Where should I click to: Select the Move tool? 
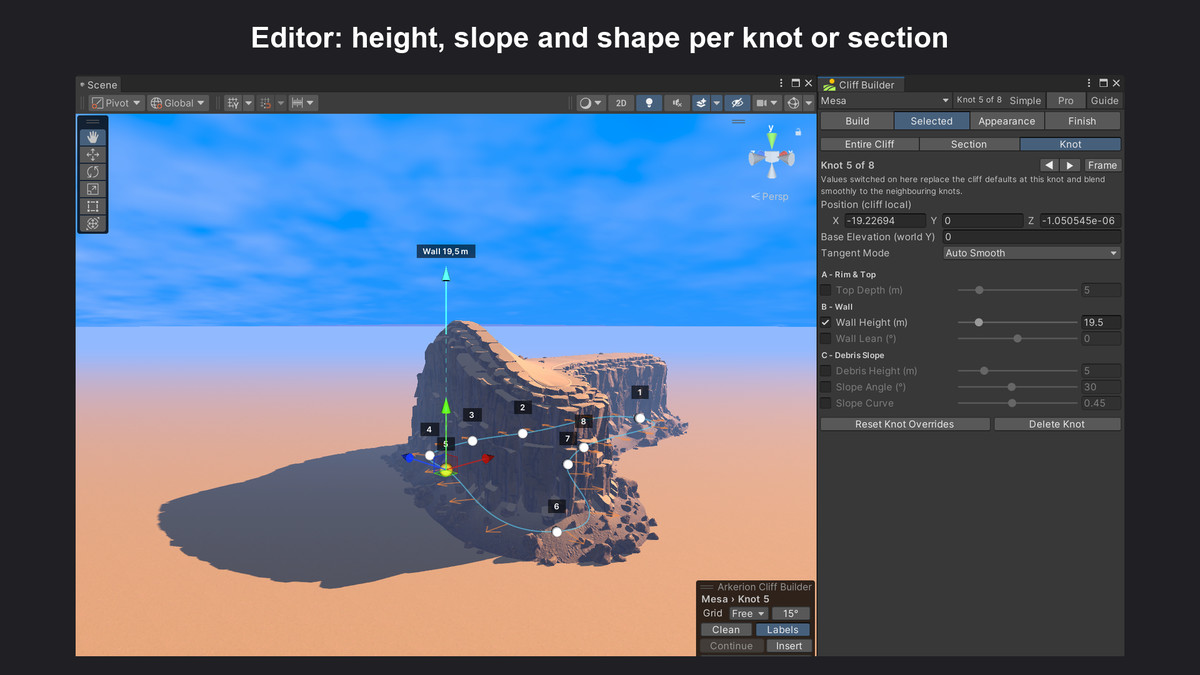click(x=93, y=155)
